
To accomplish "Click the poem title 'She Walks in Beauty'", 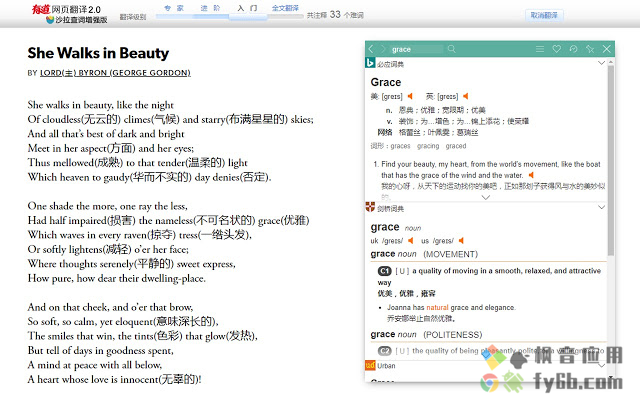I will [98, 53].
